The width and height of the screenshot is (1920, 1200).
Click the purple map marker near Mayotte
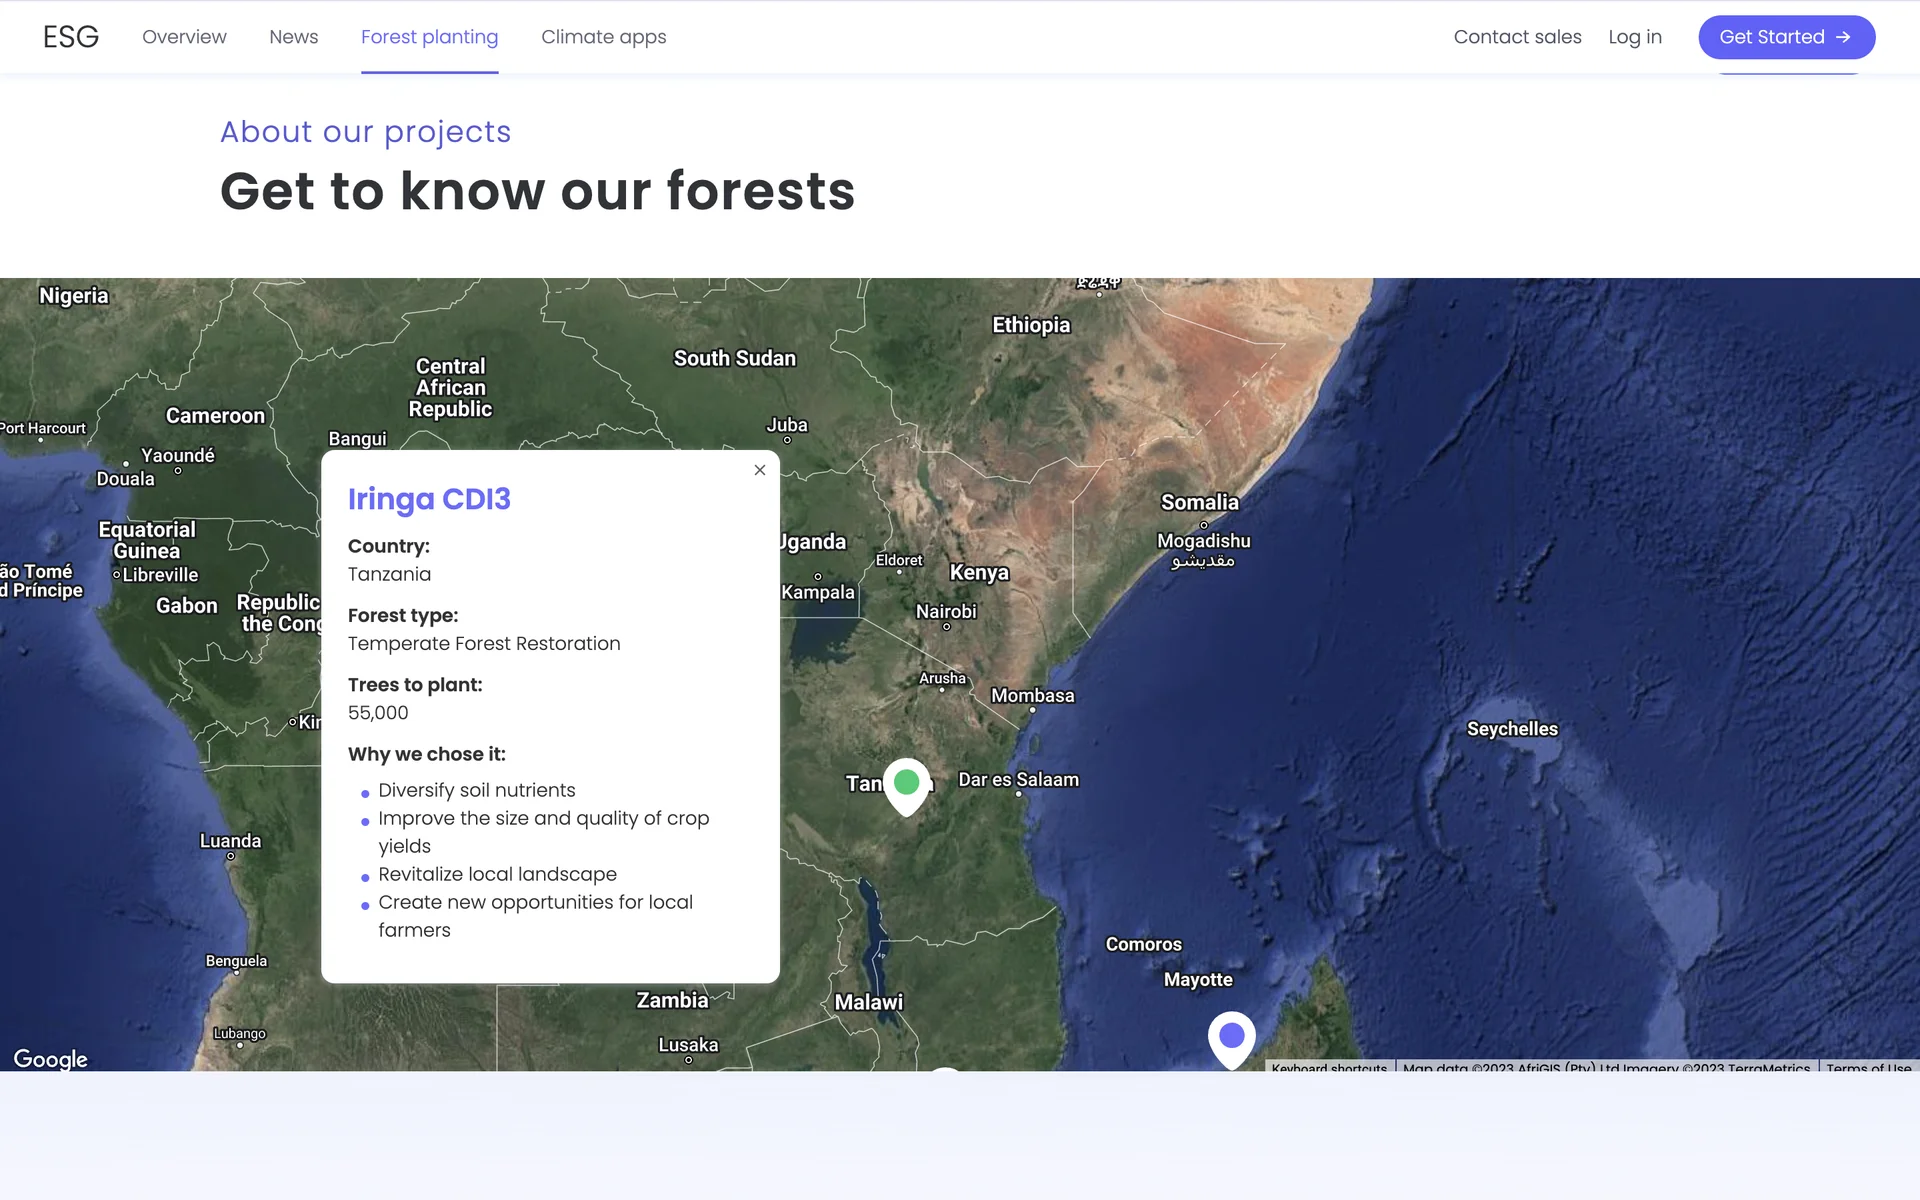pyautogui.click(x=1231, y=1036)
